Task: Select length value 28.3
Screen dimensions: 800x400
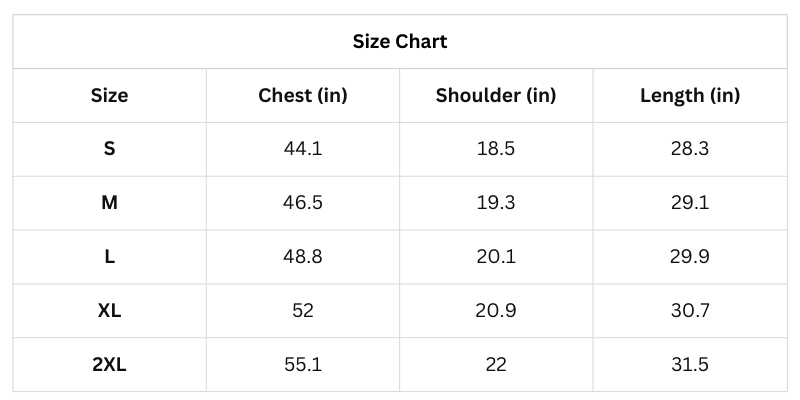Action: 690,149
